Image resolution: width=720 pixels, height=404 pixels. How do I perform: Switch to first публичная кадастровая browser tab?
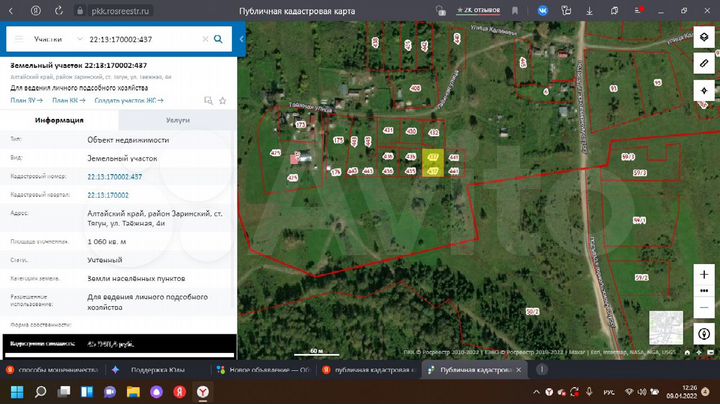(368, 370)
